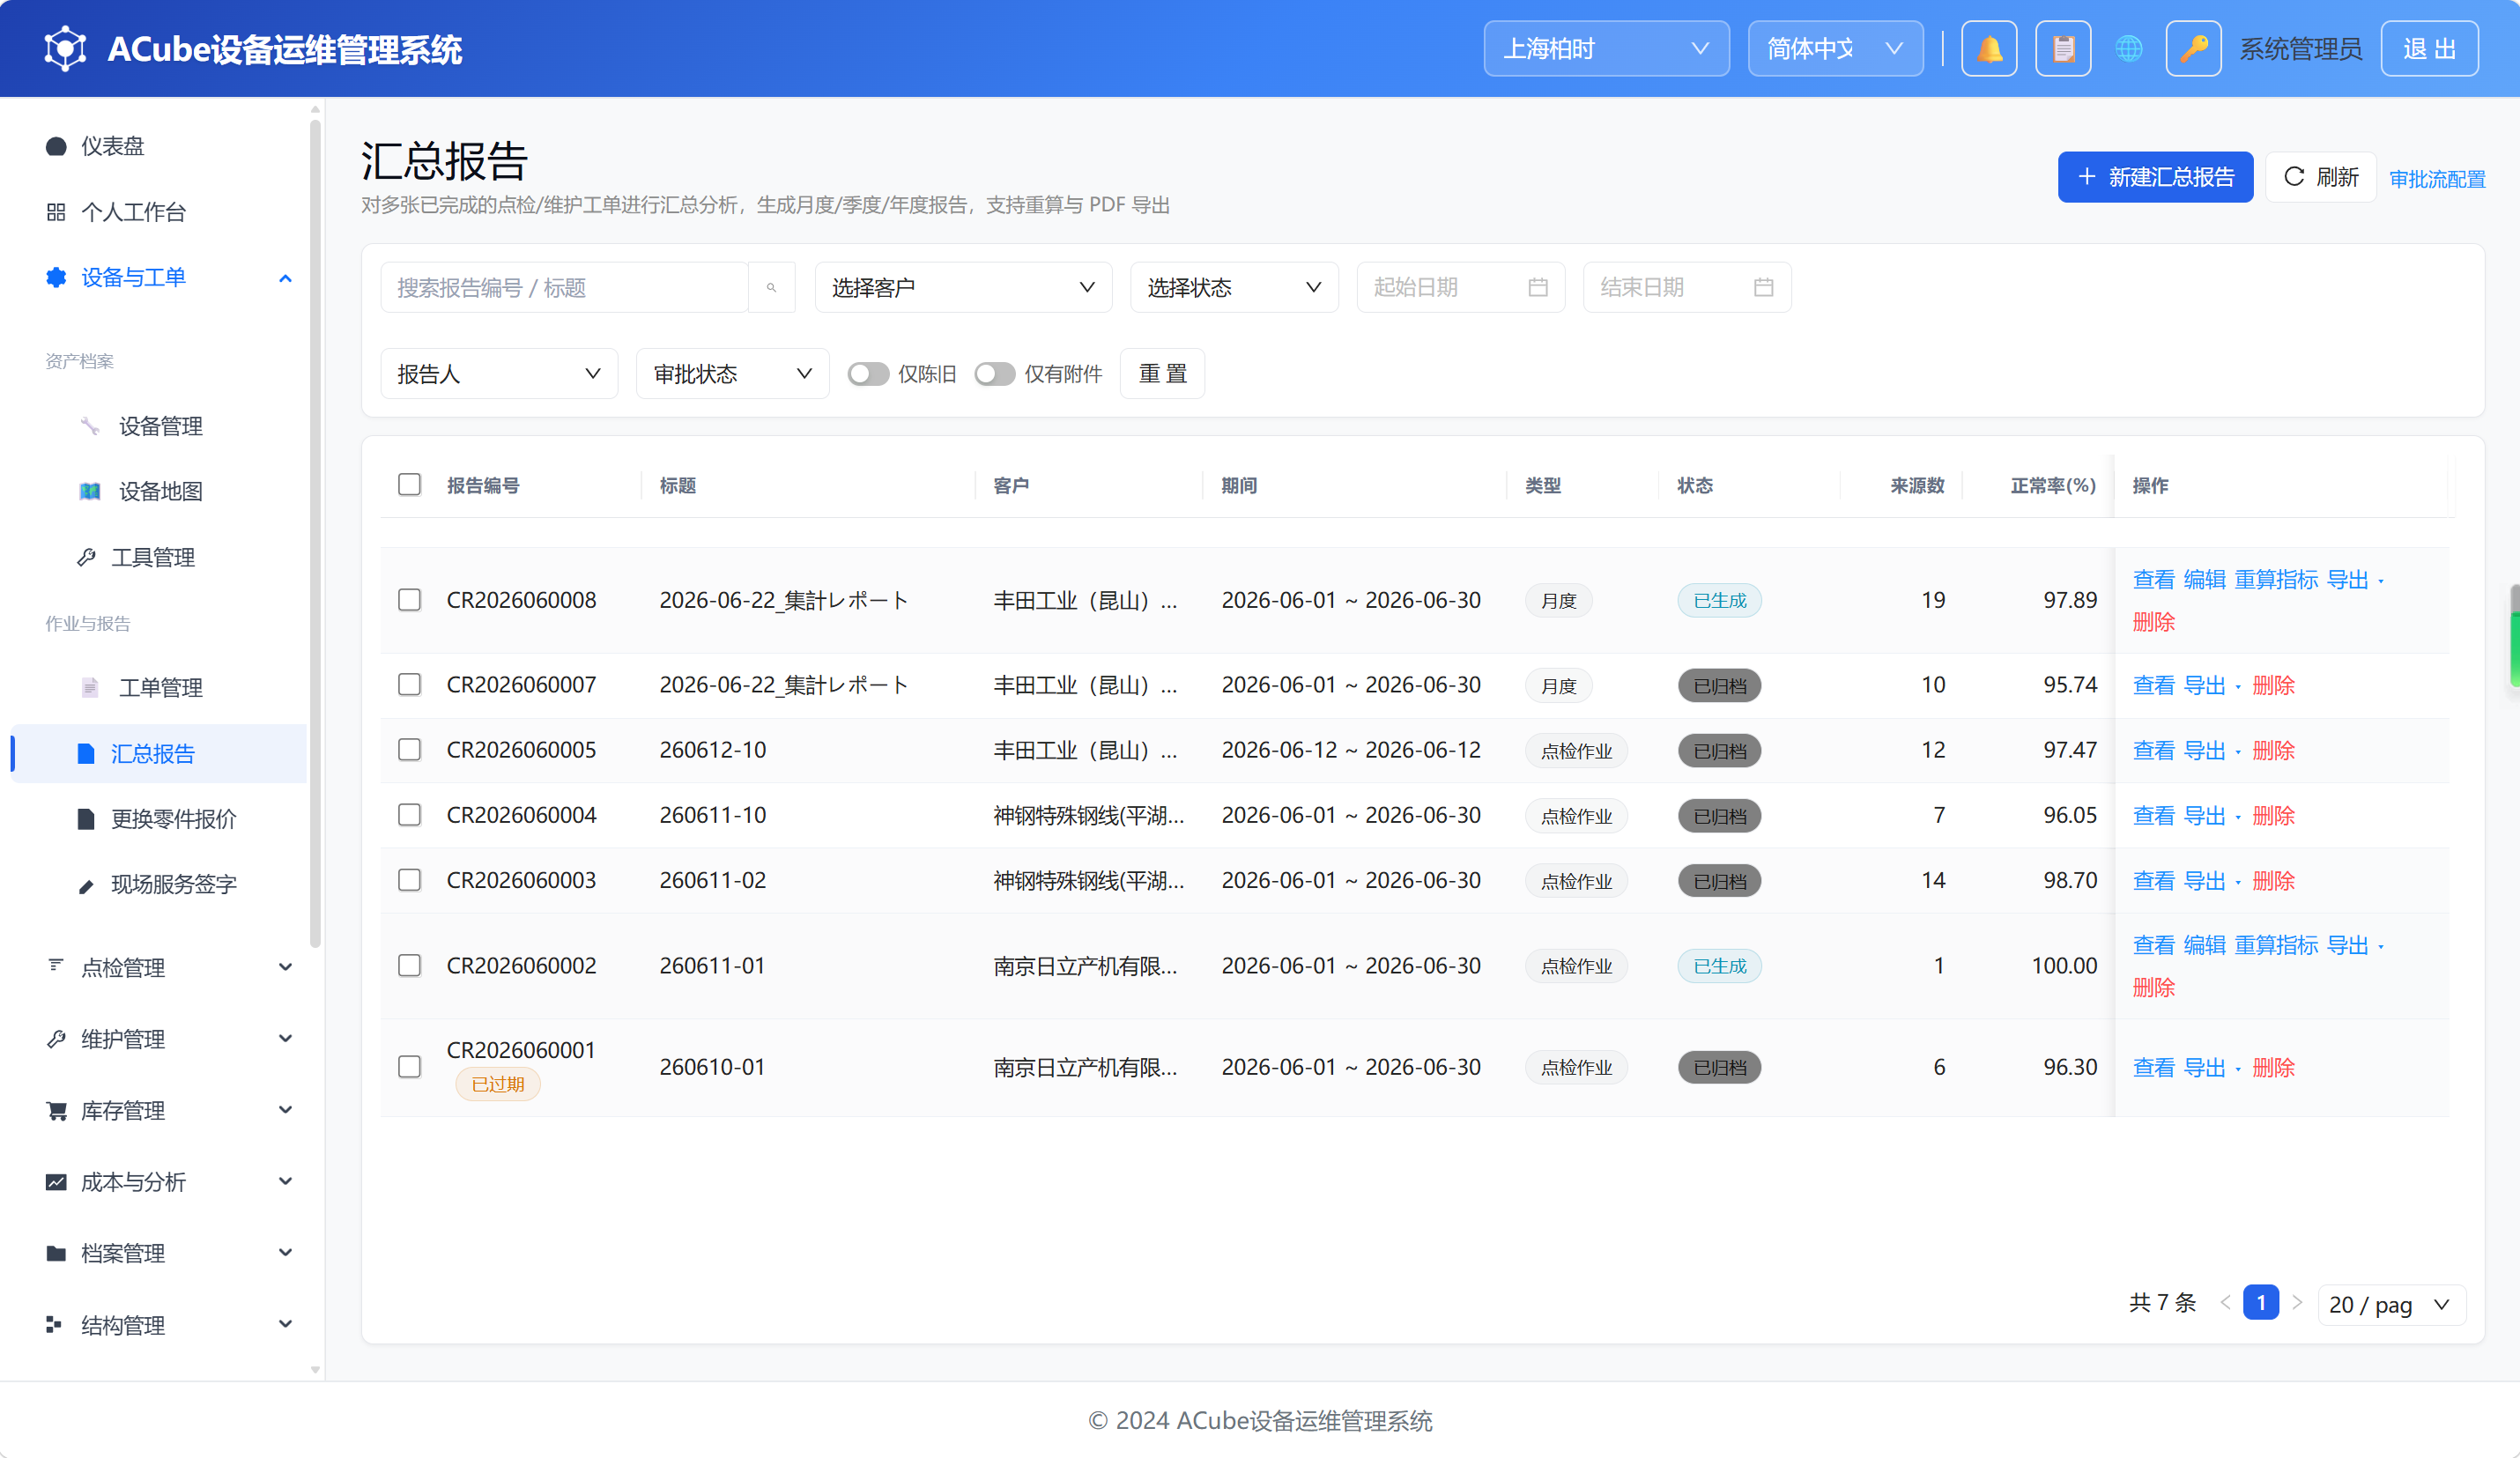Screen dimensions: 2520x1458
Task: Click the 退出 logout button
Action: [2429, 48]
